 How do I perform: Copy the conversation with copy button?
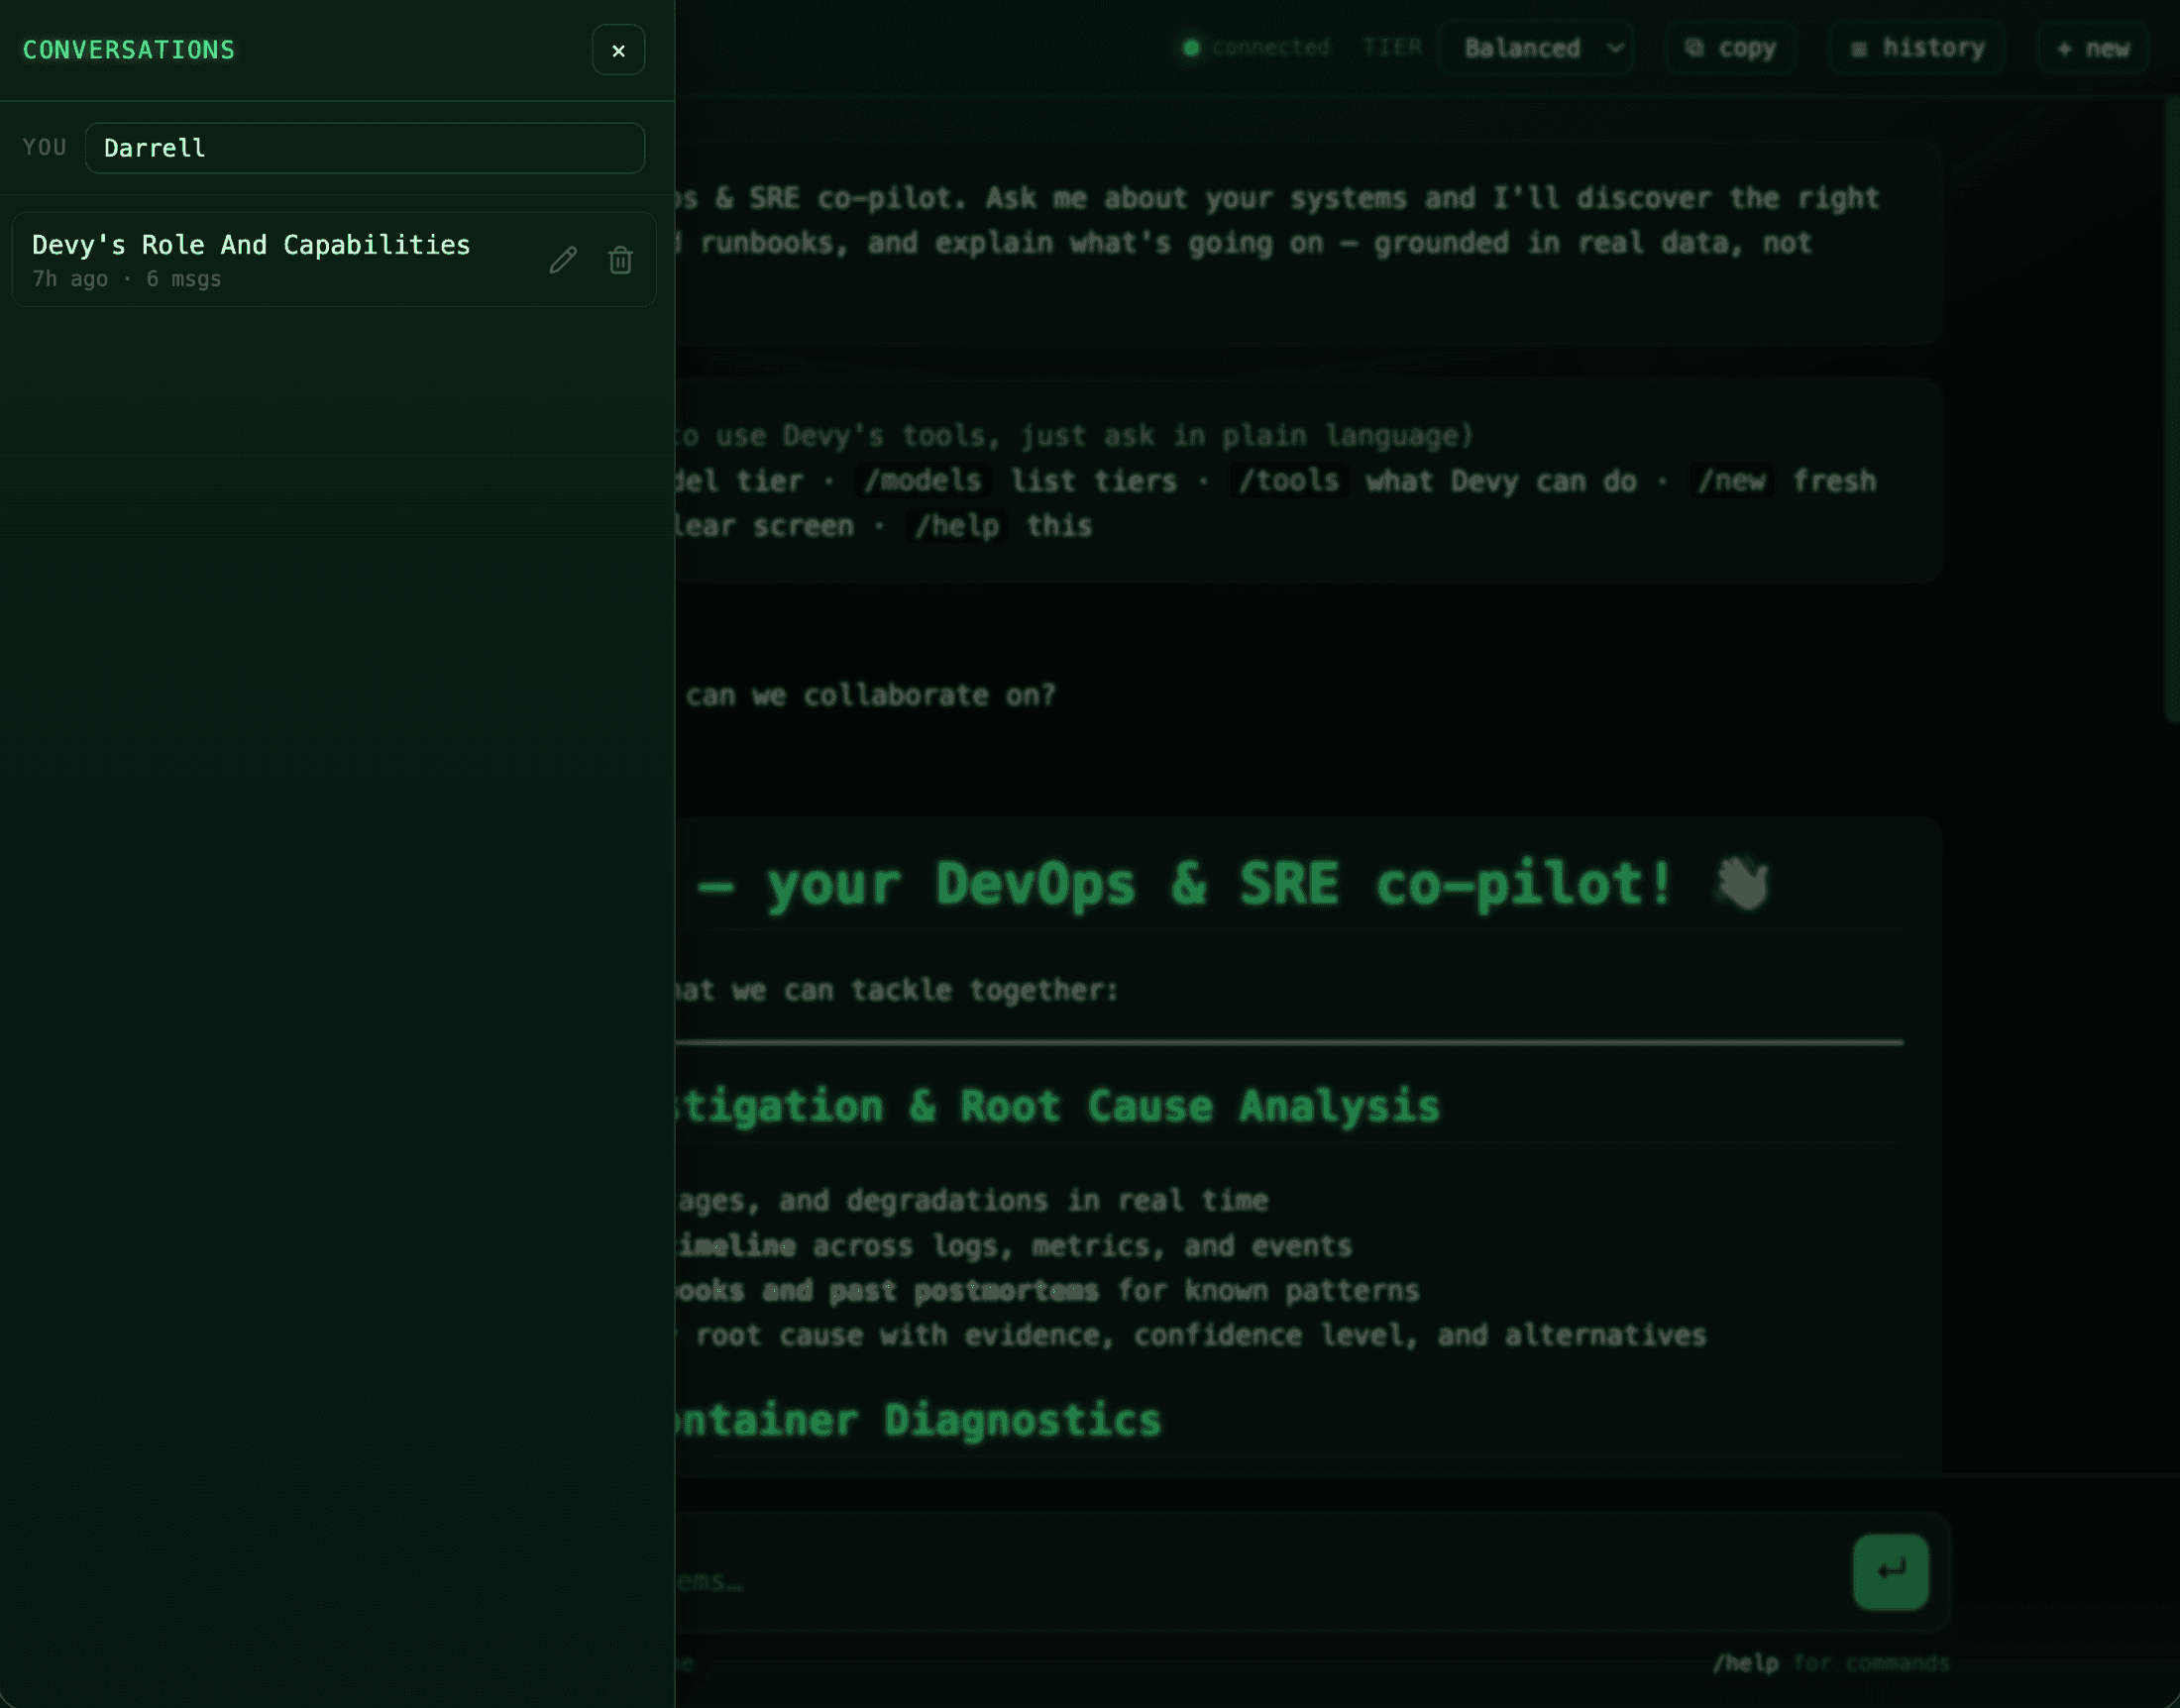coord(1731,48)
